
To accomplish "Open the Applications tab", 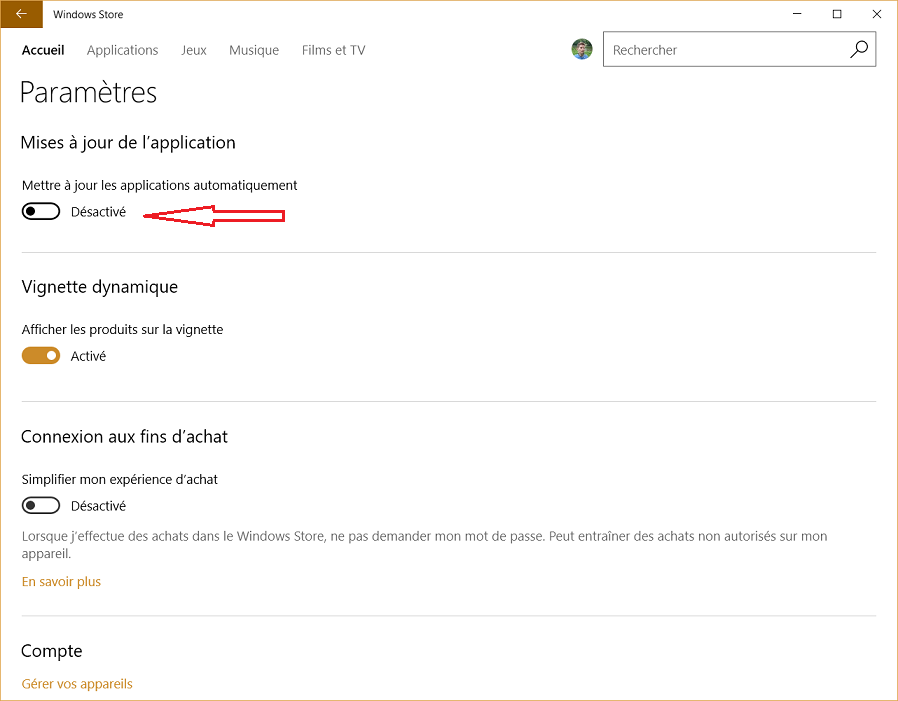I will [123, 50].
